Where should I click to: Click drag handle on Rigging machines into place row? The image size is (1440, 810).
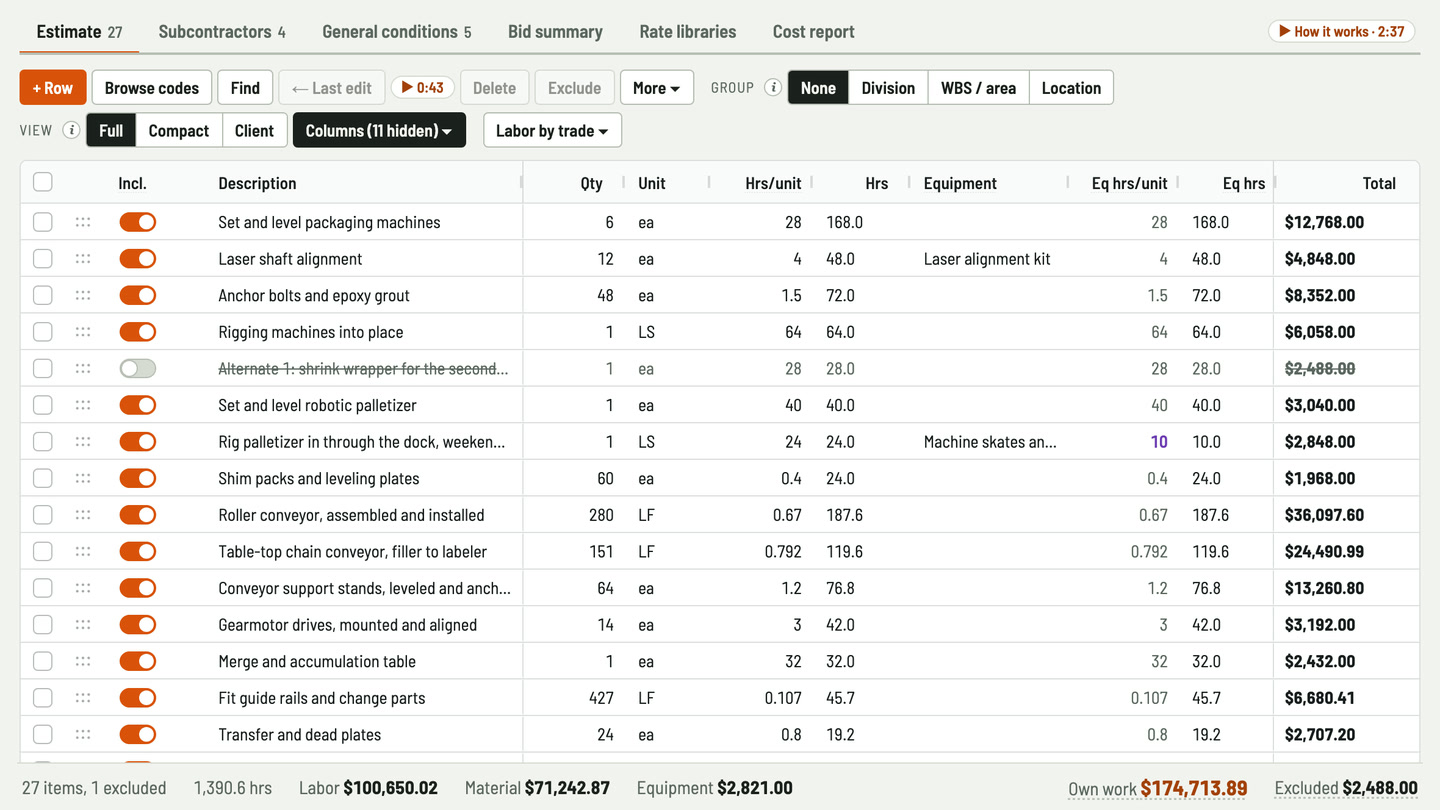pos(83,332)
